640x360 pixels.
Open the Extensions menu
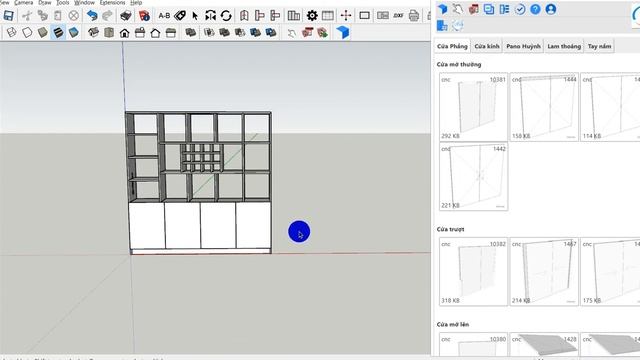point(112,2)
